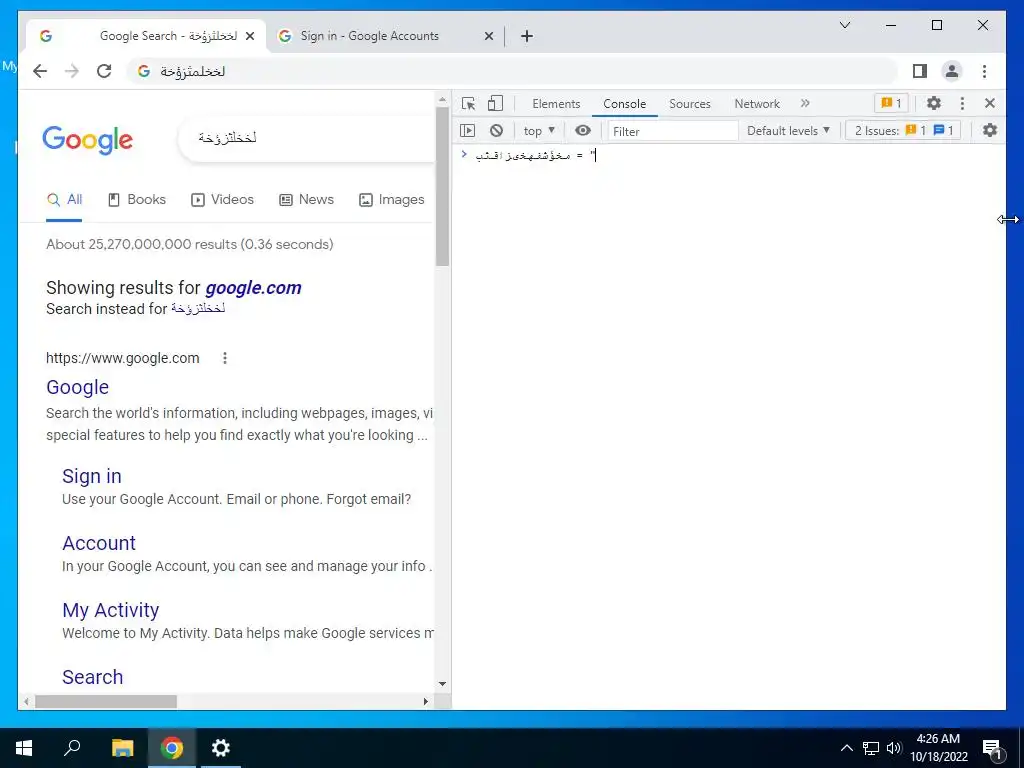Open the network tray icon
Screen dimensions: 1024x768
pos(871,748)
